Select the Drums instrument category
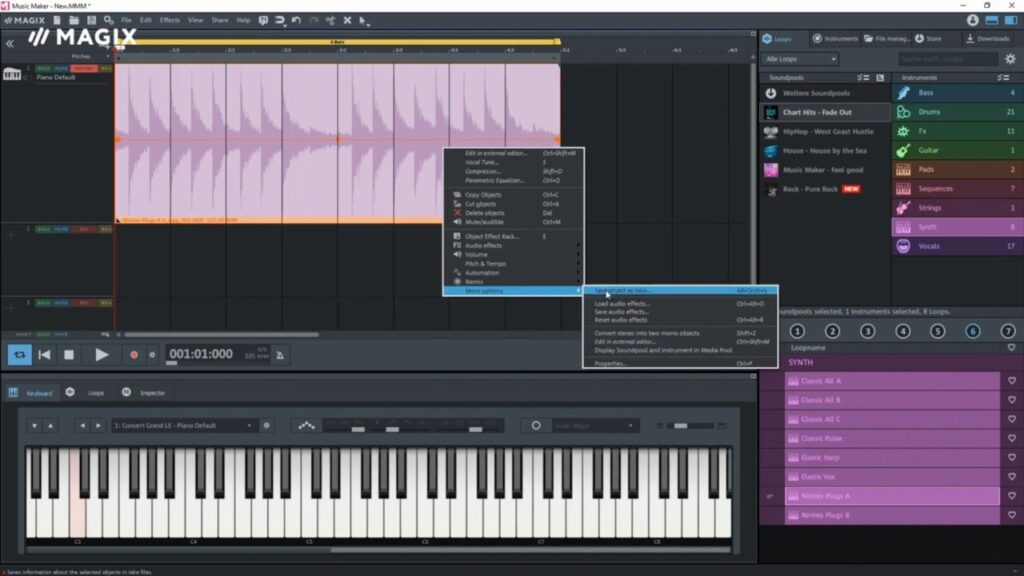Viewport: 1024px width, 576px height. pyautogui.click(x=955, y=112)
